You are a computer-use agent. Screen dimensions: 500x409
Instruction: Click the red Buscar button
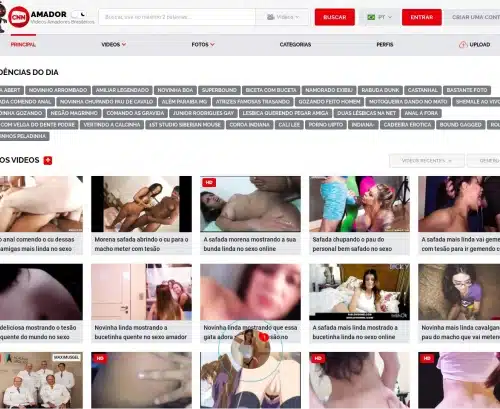click(x=335, y=17)
